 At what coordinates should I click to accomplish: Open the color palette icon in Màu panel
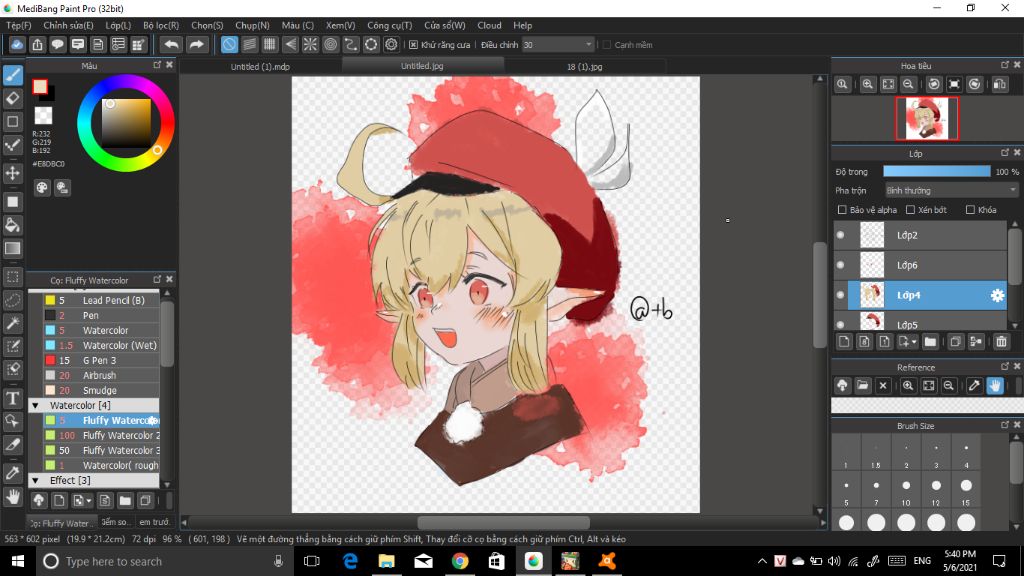42,188
